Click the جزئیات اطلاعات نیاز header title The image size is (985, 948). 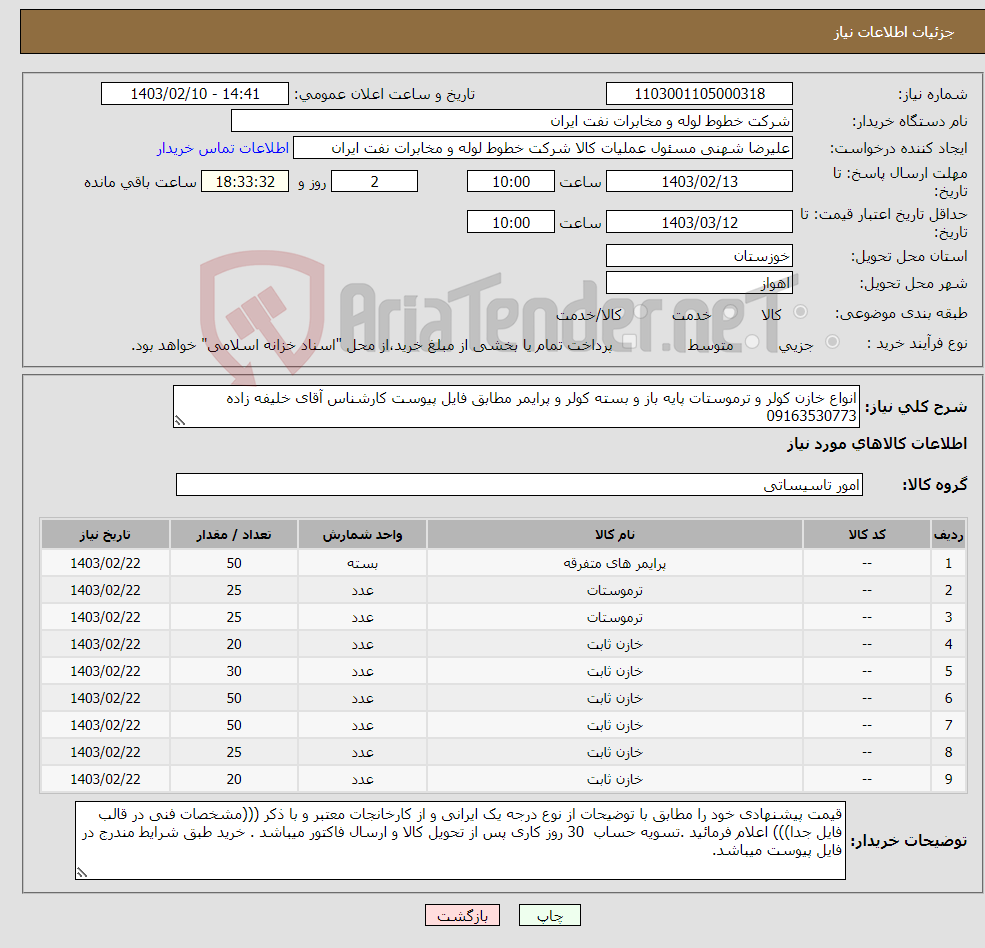pos(894,32)
